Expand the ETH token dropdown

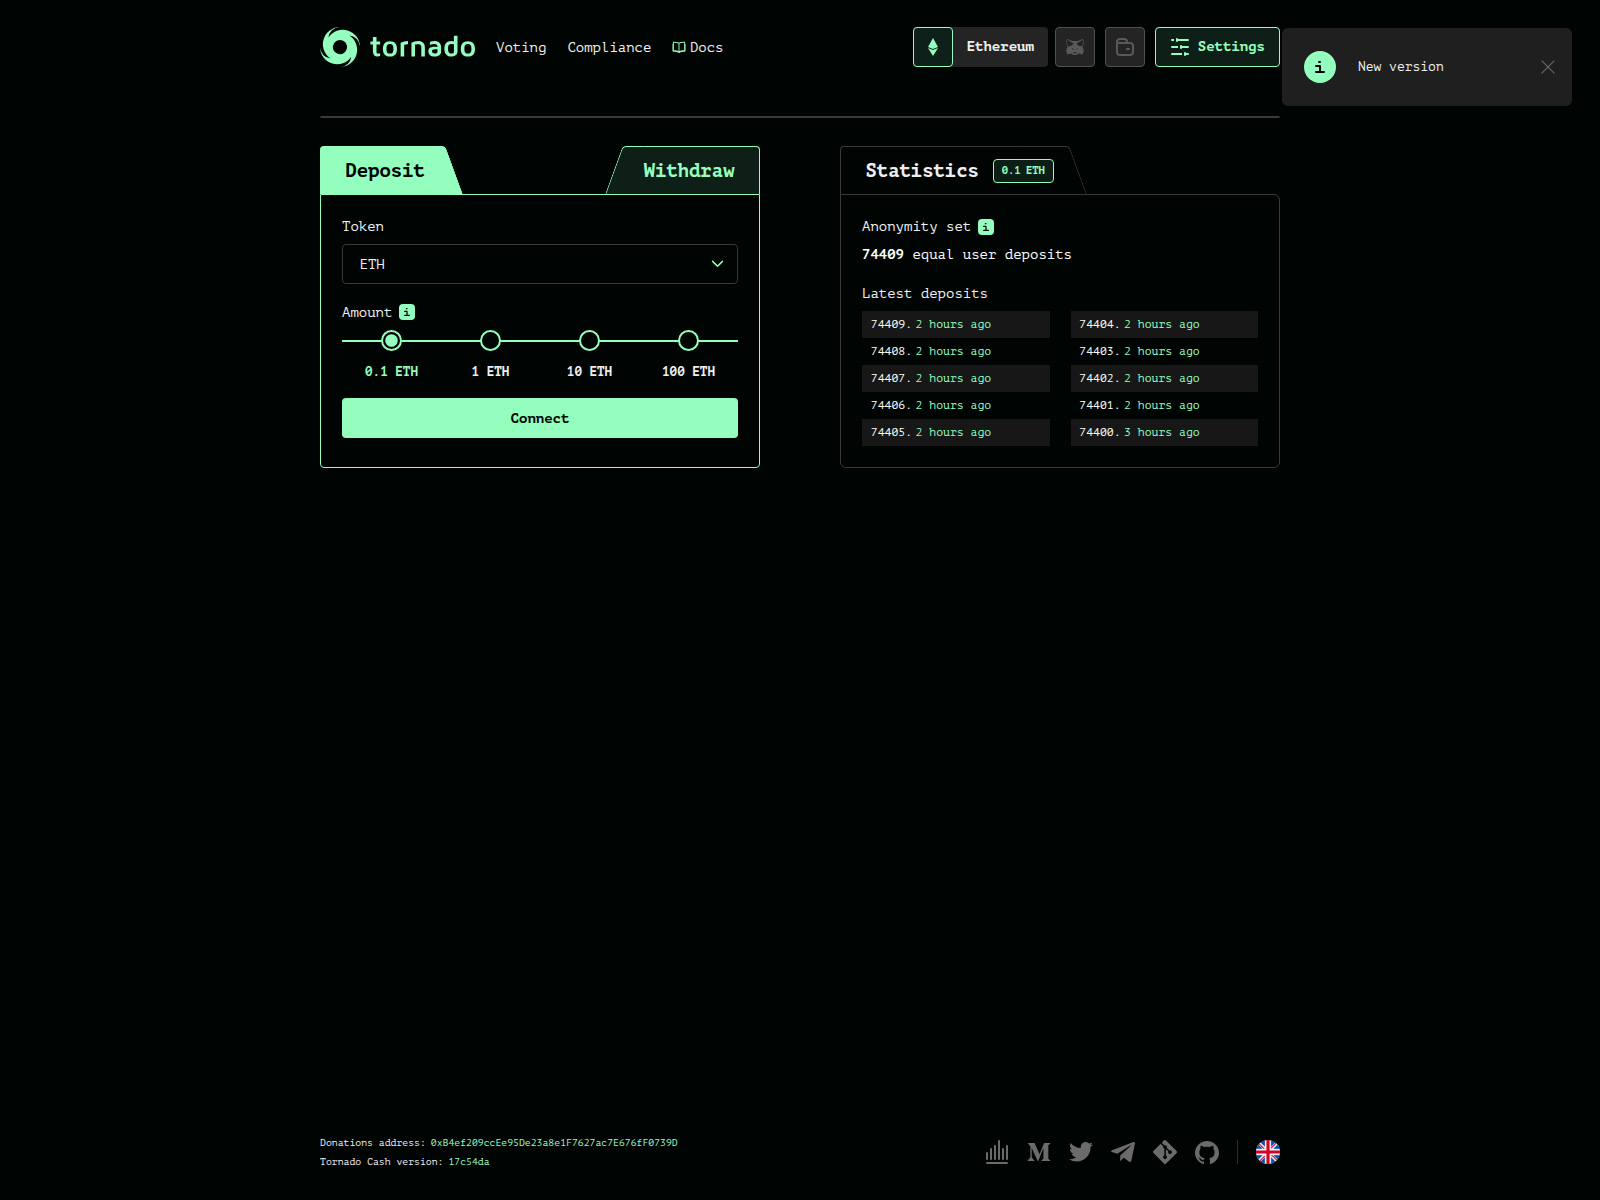click(540, 264)
